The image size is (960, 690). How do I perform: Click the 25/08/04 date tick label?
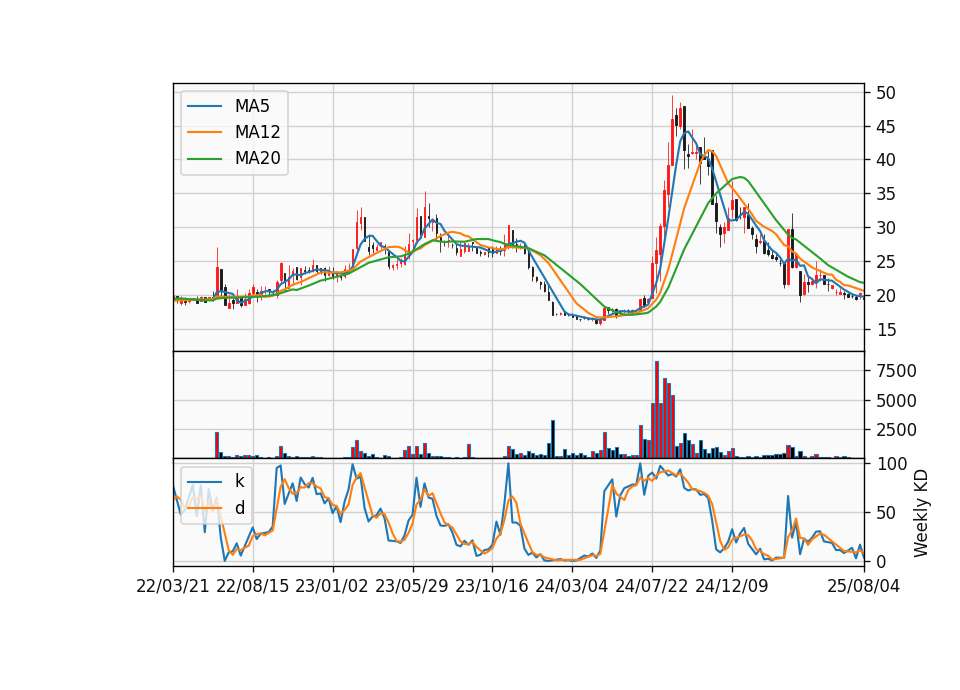click(x=863, y=586)
